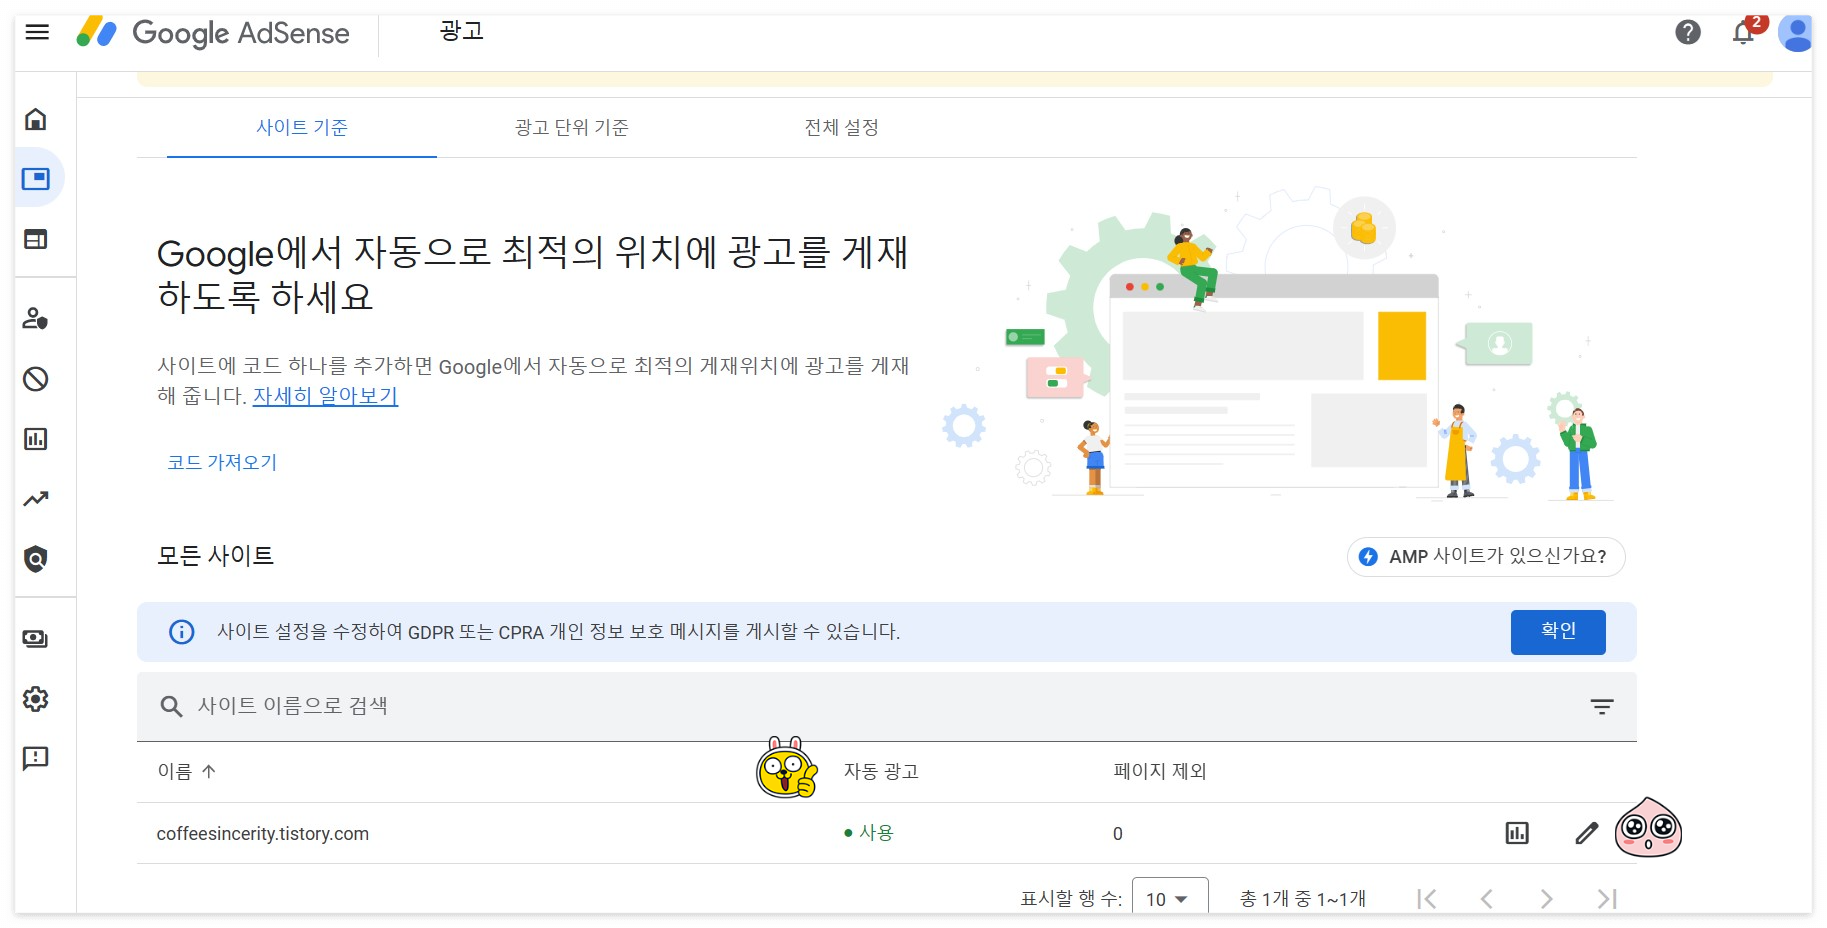This screenshot has width=1827, height=928.
Task: Click the 사용 auto ads status
Action: coord(869,833)
